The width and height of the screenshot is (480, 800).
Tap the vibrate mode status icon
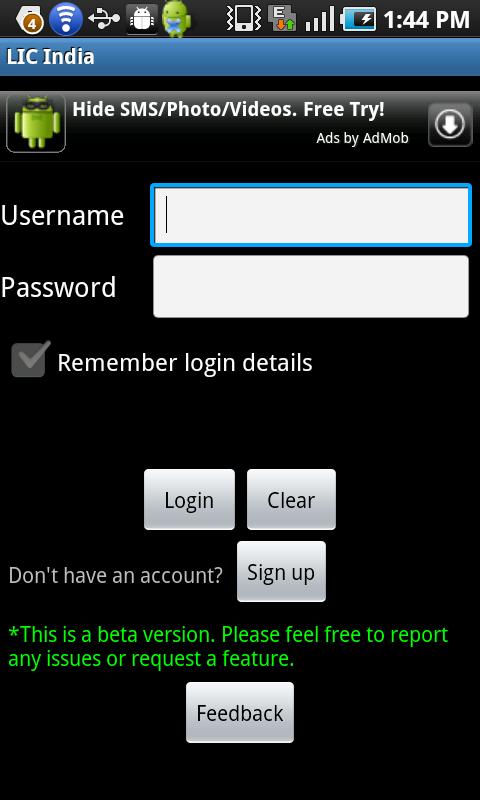click(244, 19)
